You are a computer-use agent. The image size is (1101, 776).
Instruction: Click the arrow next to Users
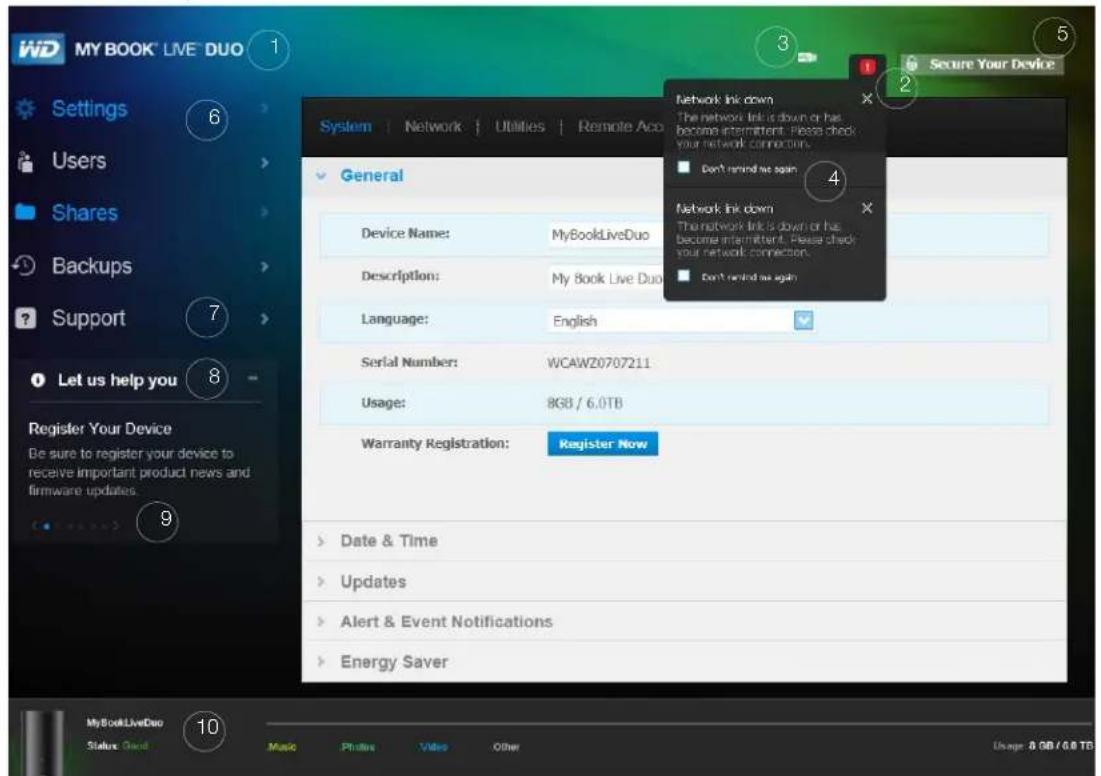(x=265, y=162)
